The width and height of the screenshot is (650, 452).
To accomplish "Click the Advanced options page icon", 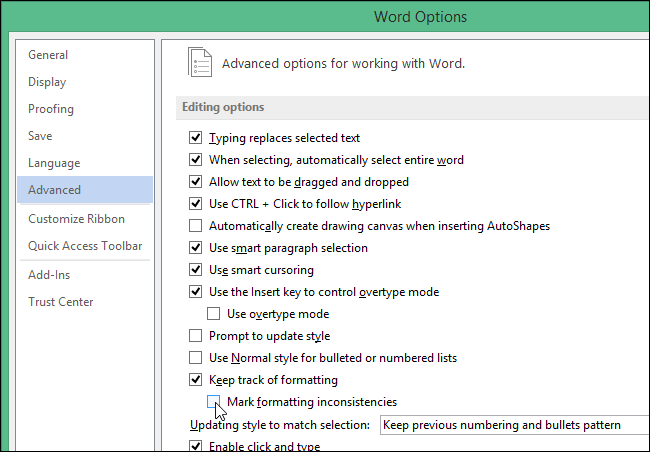I will coord(200,63).
